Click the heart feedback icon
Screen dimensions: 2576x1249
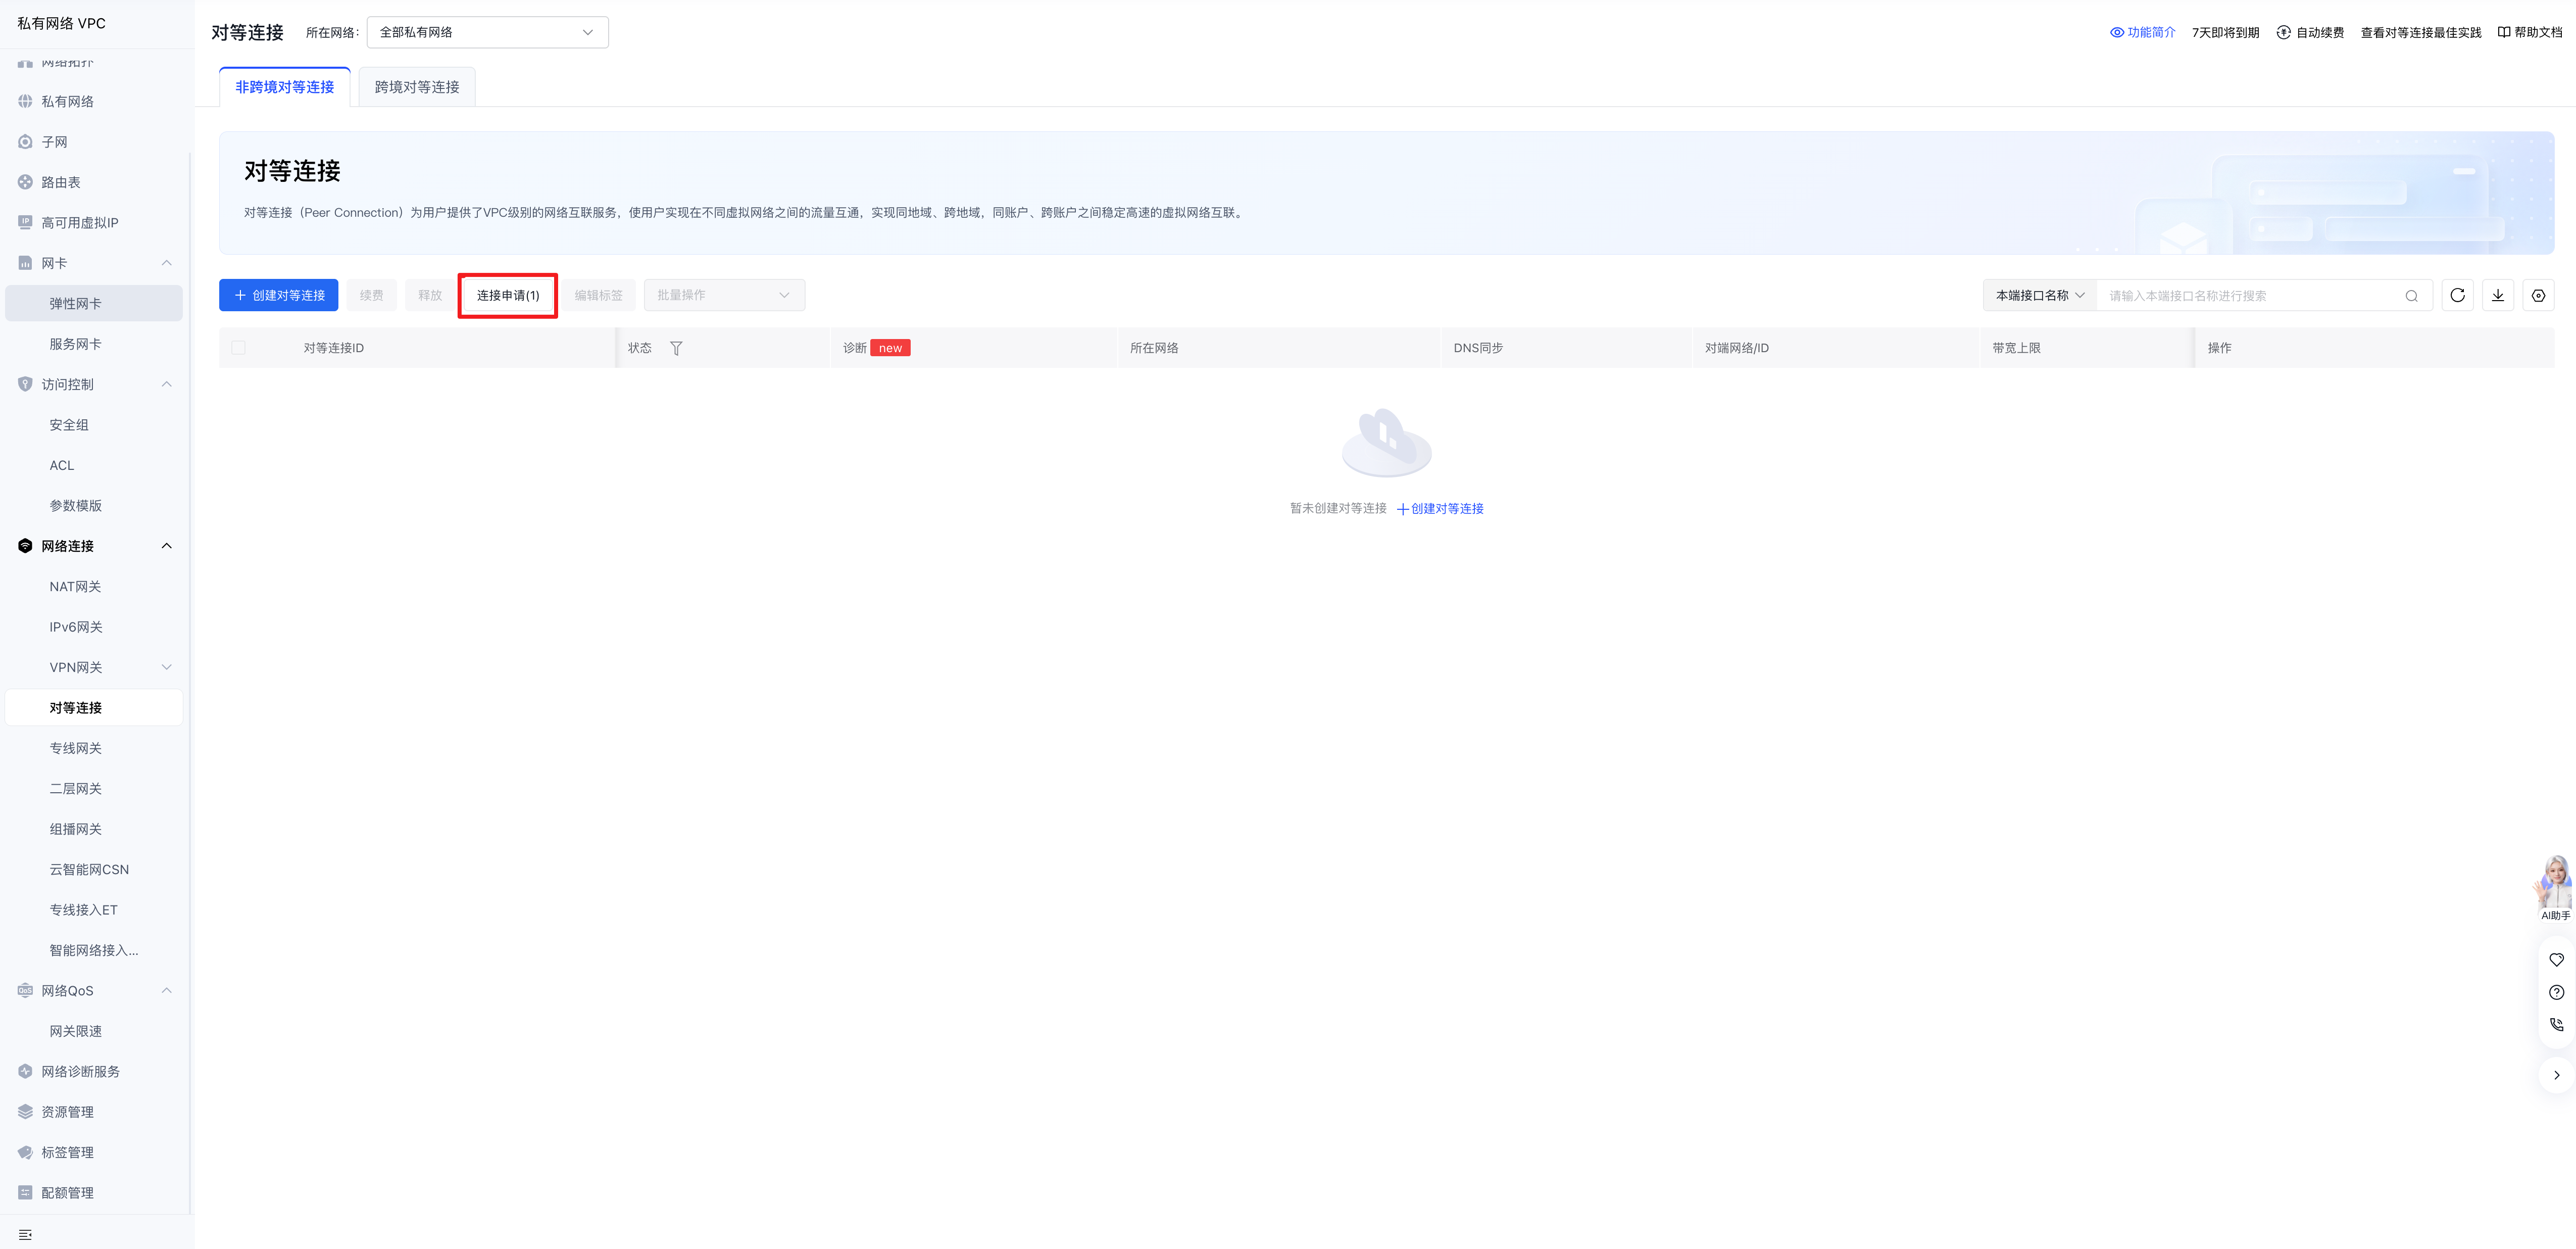pos(2556,960)
